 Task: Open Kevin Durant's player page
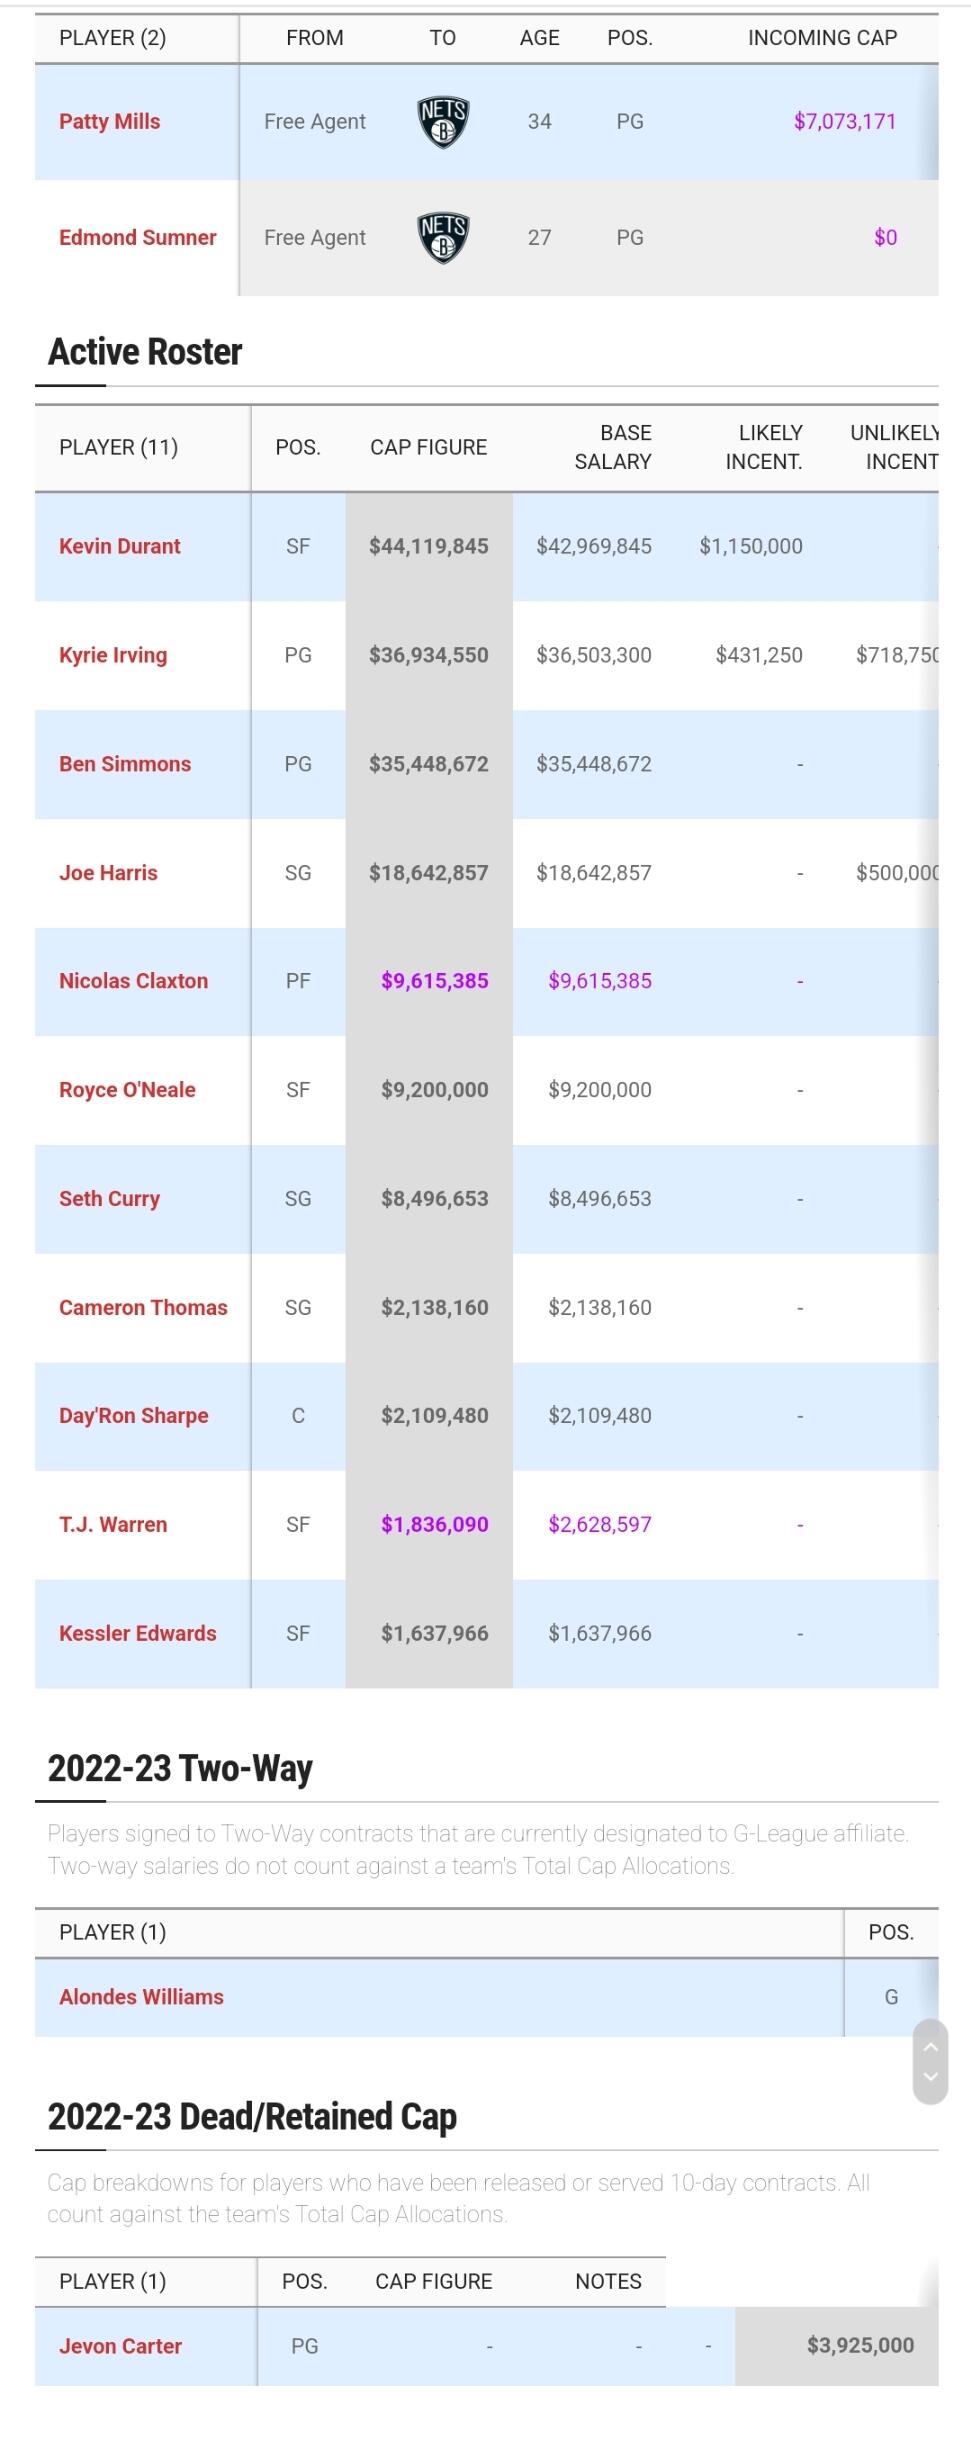(120, 546)
